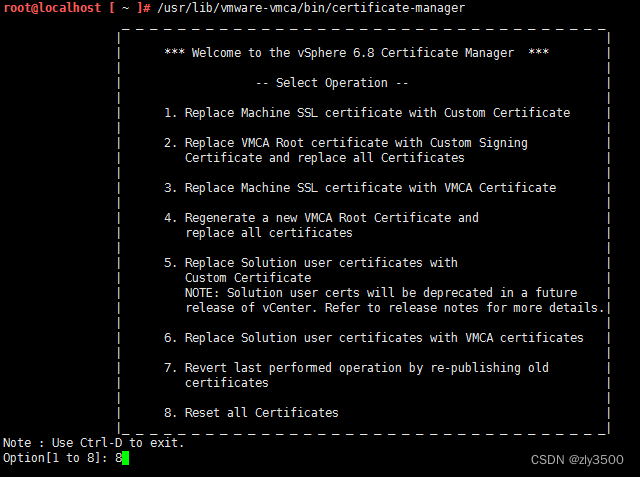640x477 pixels.
Task: Click option 3 Replace Machine SSL with VMCA Certificate
Action: [360, 188]
